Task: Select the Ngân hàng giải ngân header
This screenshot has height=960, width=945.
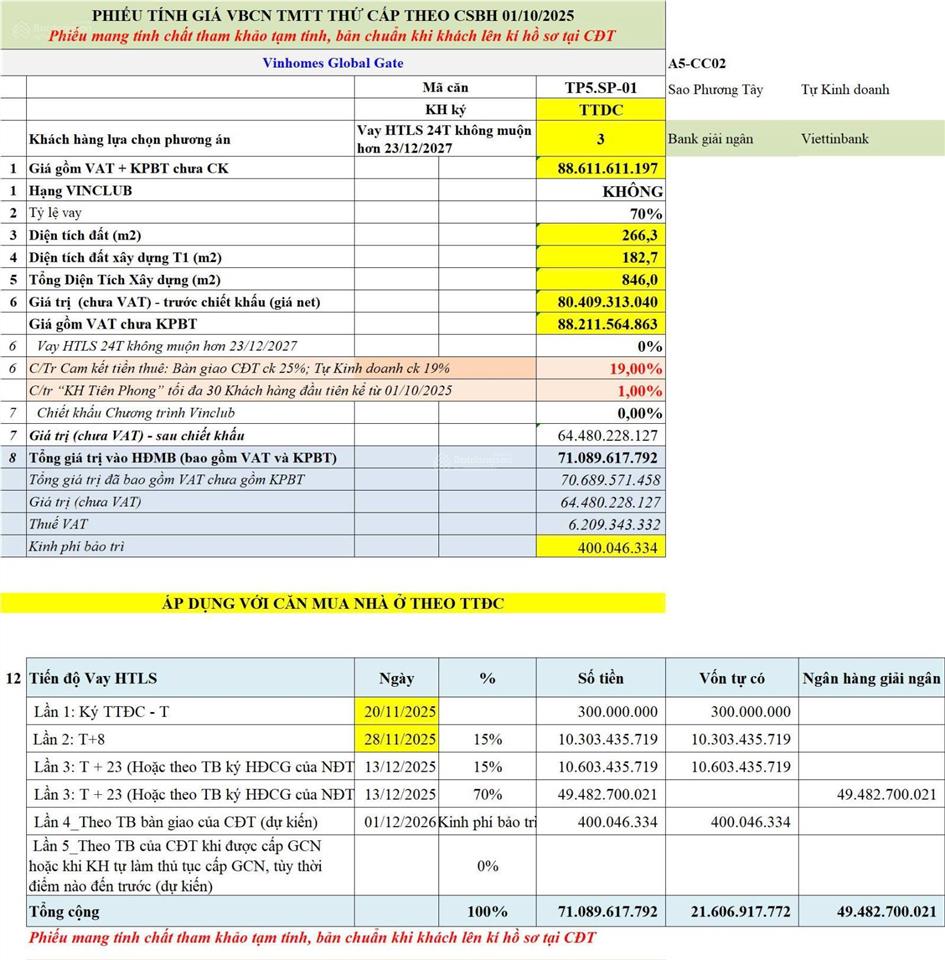Action: tap(871, 678)
